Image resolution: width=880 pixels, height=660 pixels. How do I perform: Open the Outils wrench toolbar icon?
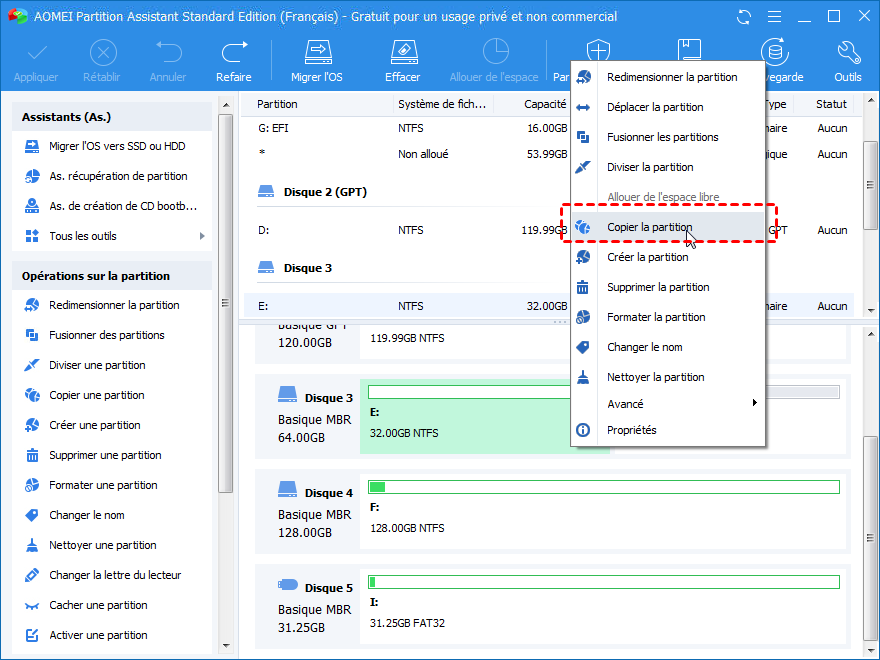[849, 52]
